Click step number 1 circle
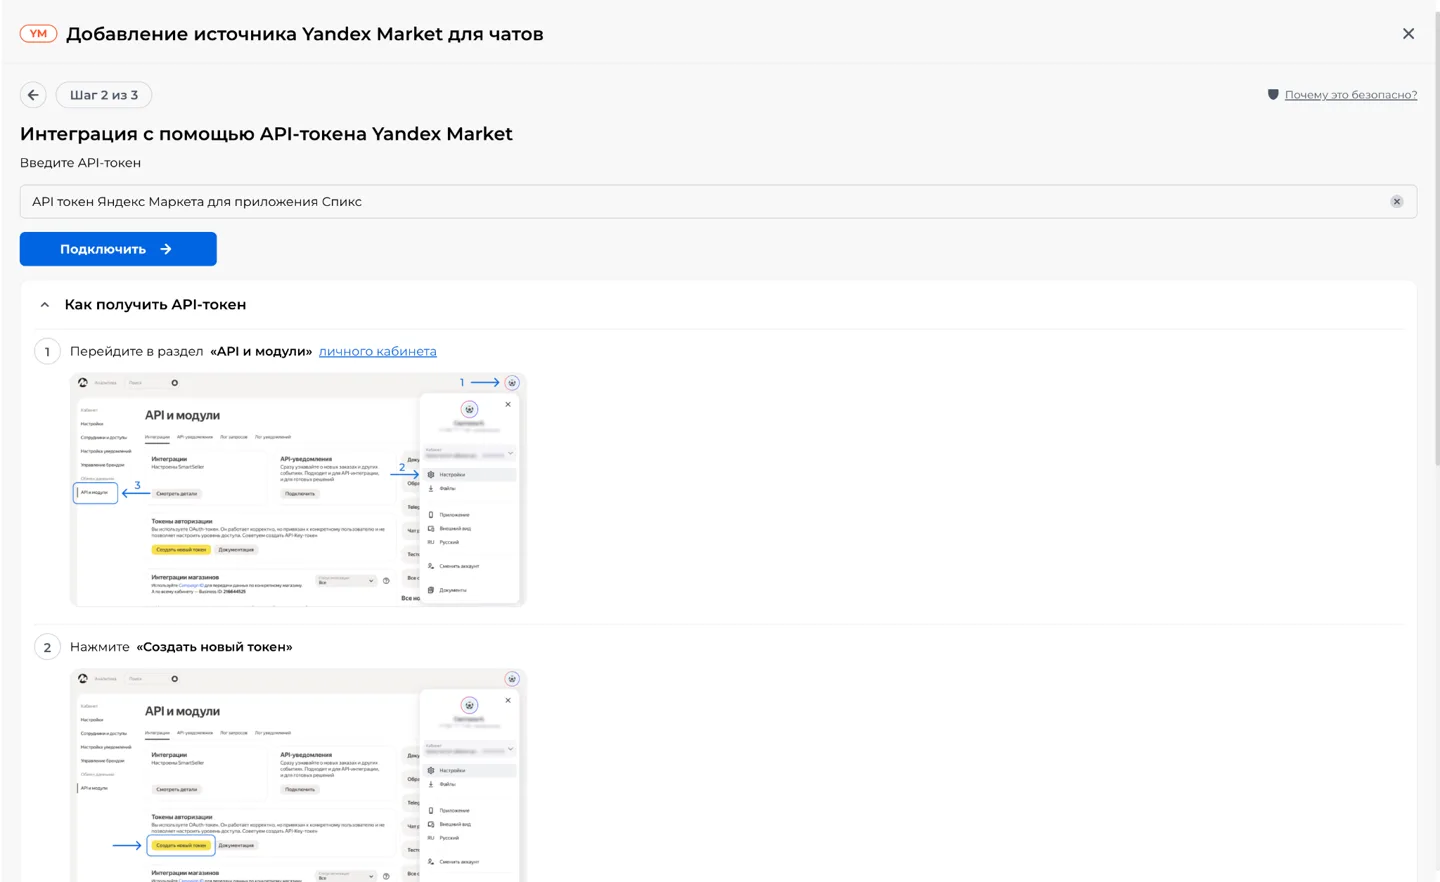The height and width of the screenshot is (882, 1440). 47,352
